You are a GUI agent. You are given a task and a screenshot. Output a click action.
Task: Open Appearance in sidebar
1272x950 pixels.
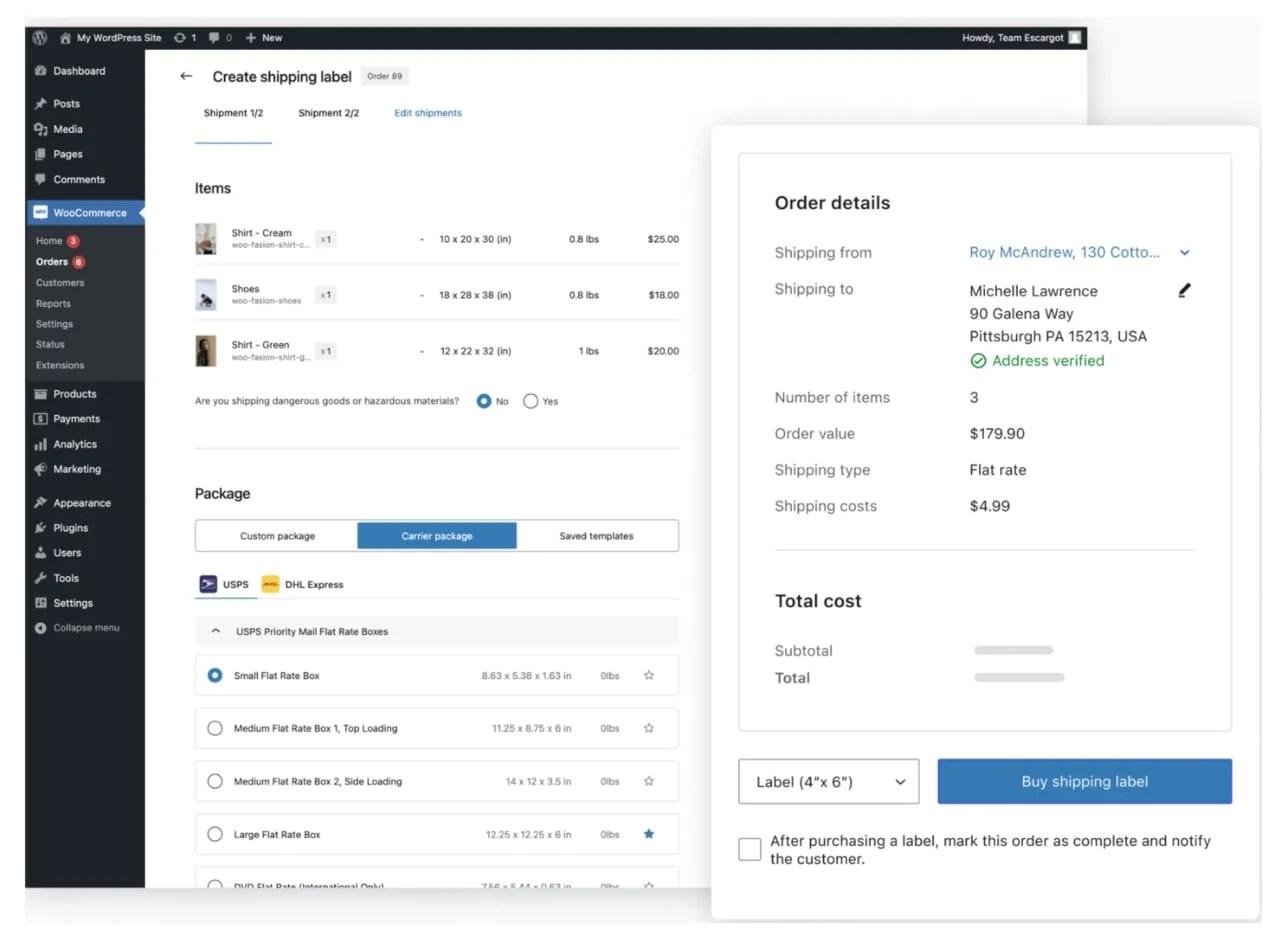point(84,503)
